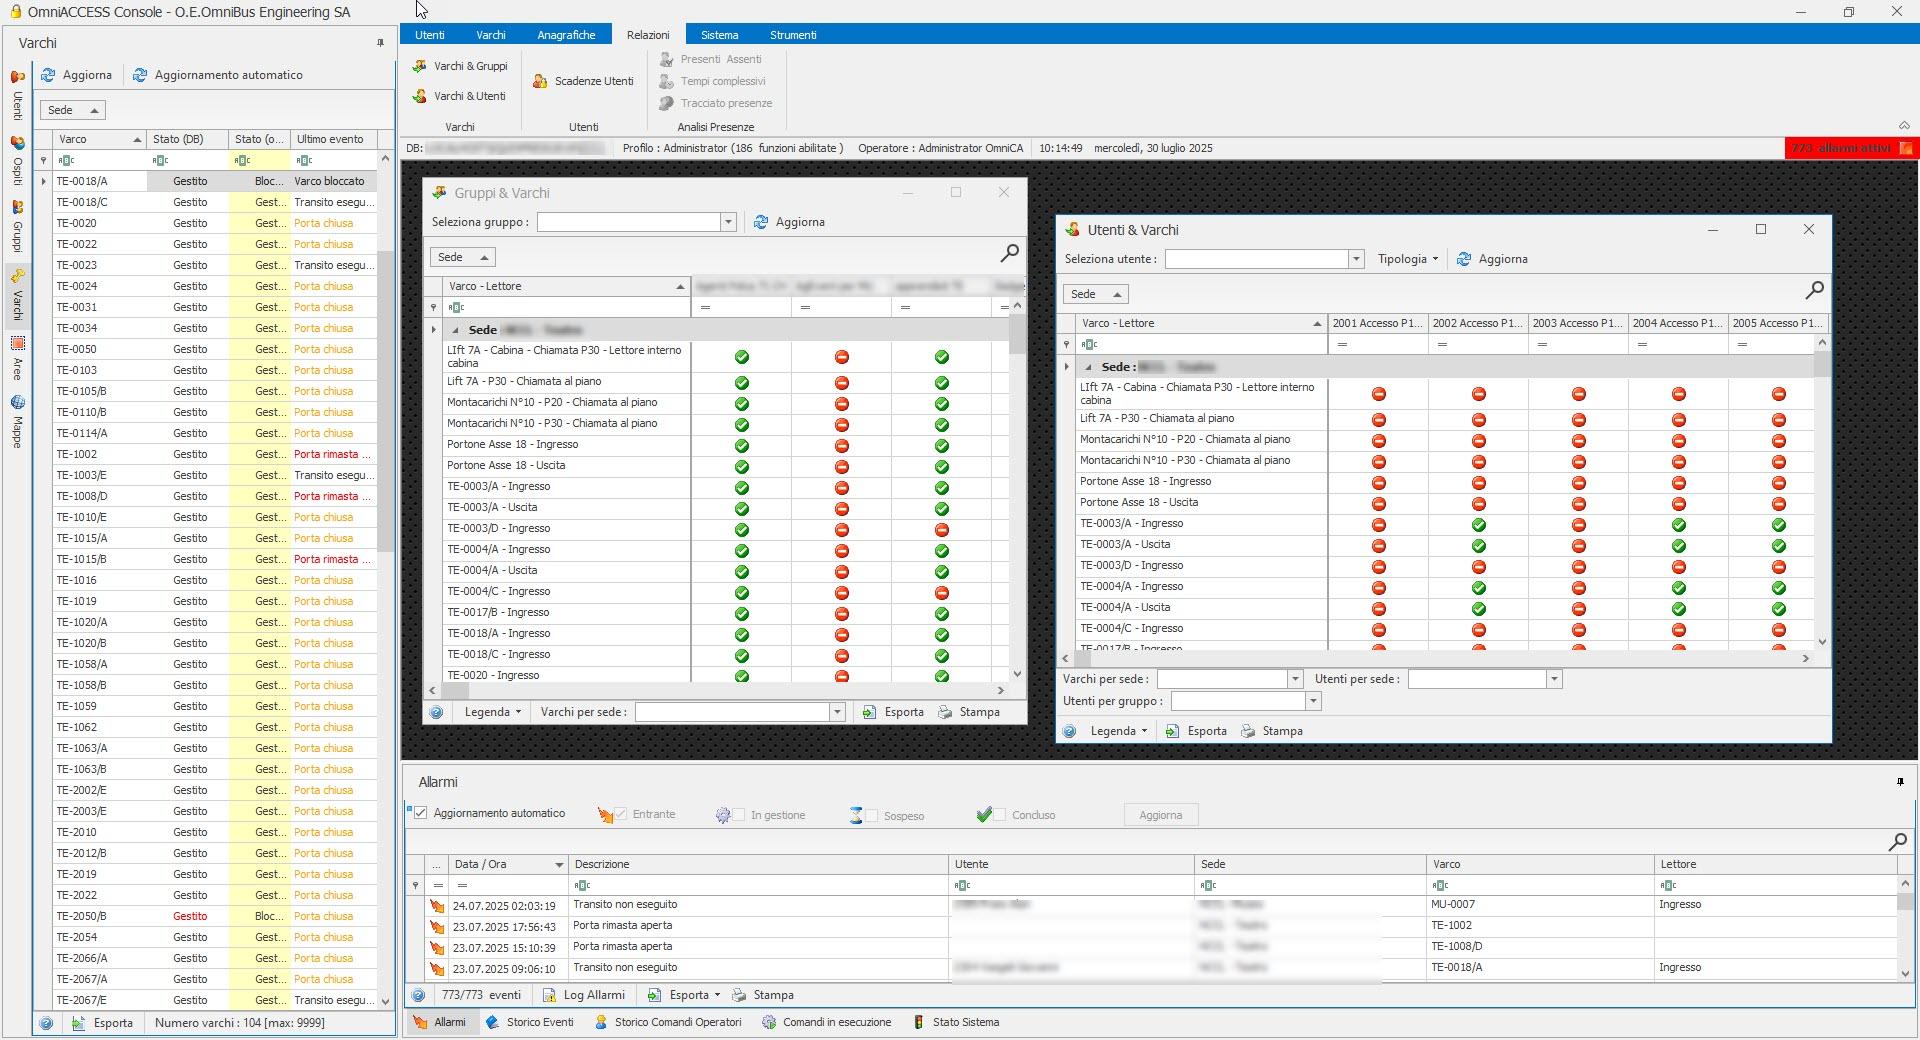Open Tipologia dropdown in Utenti & Varchi
The image size is (1920, 1040).
1408,259
